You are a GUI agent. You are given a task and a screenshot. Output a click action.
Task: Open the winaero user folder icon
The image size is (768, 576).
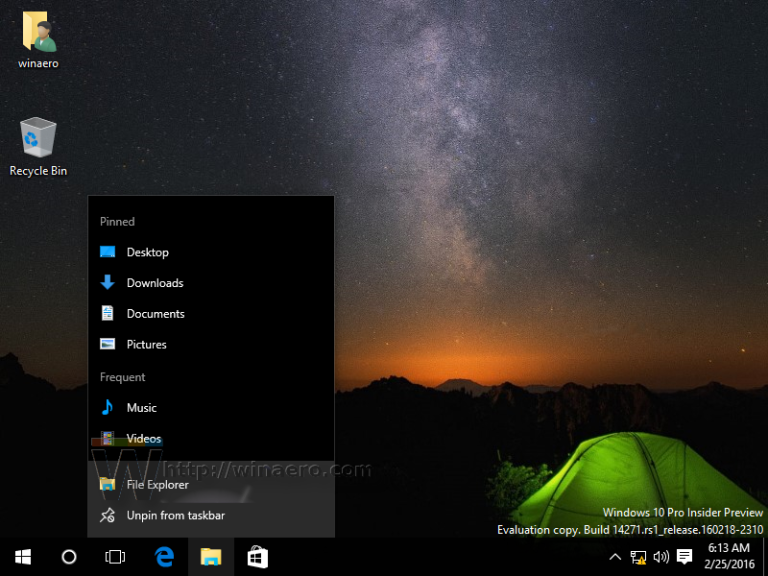click(x=38, y=34)
